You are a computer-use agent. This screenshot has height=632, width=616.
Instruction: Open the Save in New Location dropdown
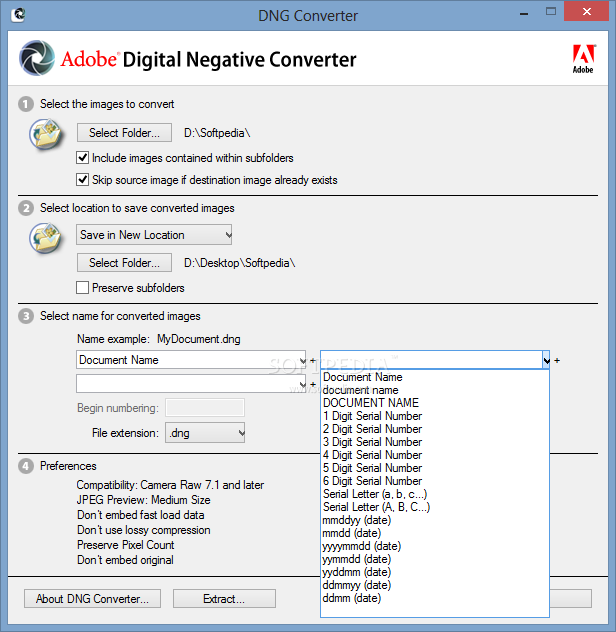pos(154,235)
